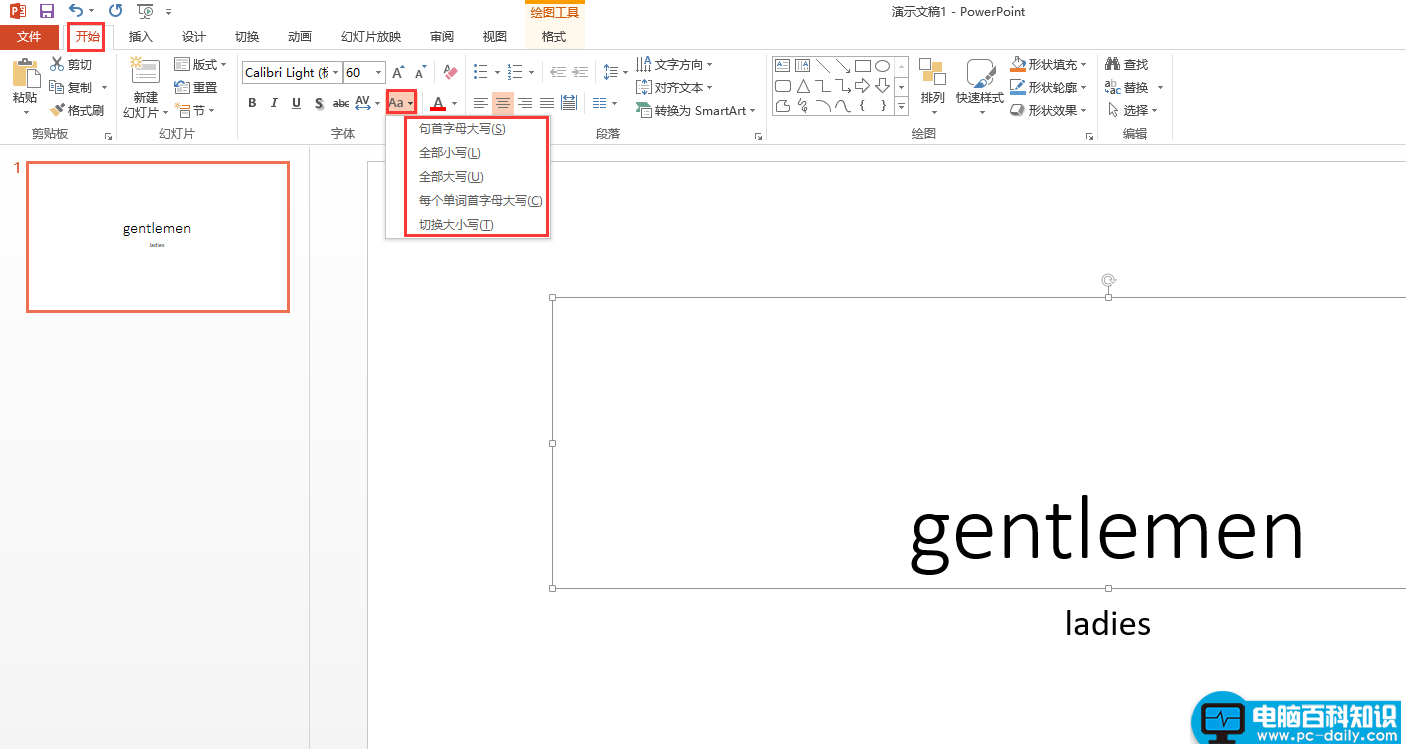Open the File (文件) tab
This screenshot has width=1406, height=749.
[x=29, y=37]
